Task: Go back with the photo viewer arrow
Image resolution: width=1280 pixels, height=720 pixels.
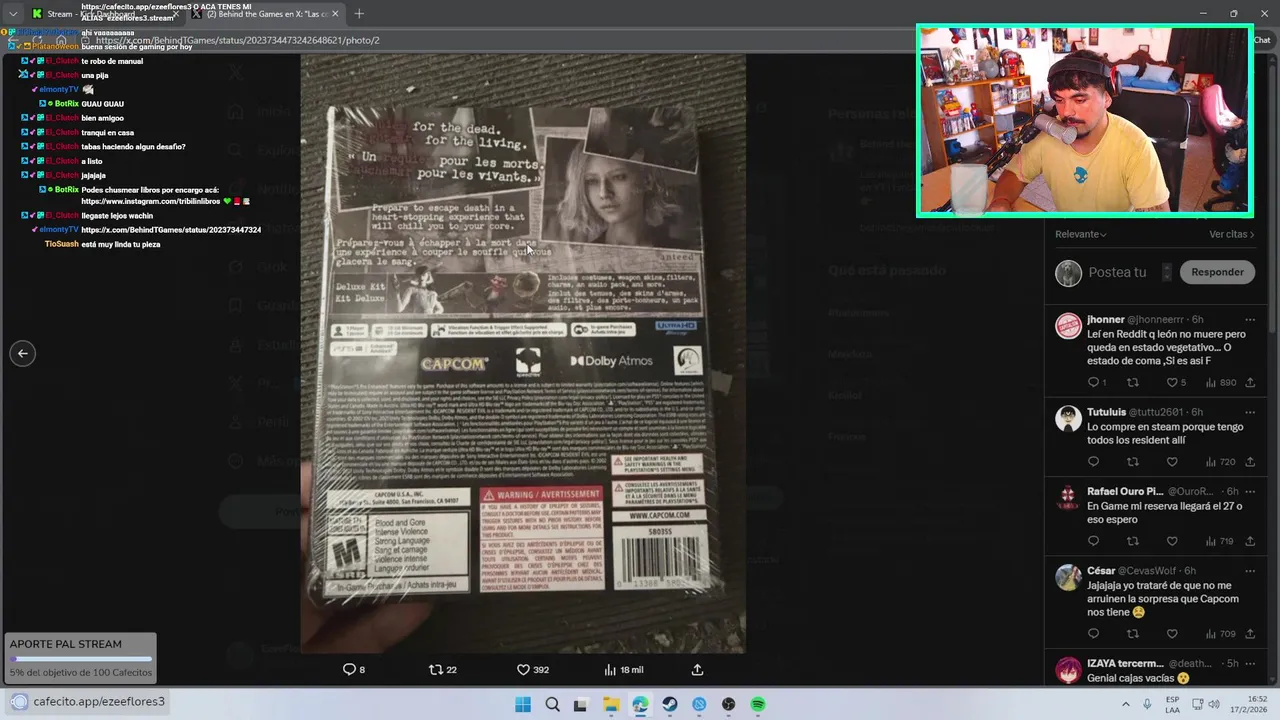Action: pyautogui.click(x=22, y=353)
